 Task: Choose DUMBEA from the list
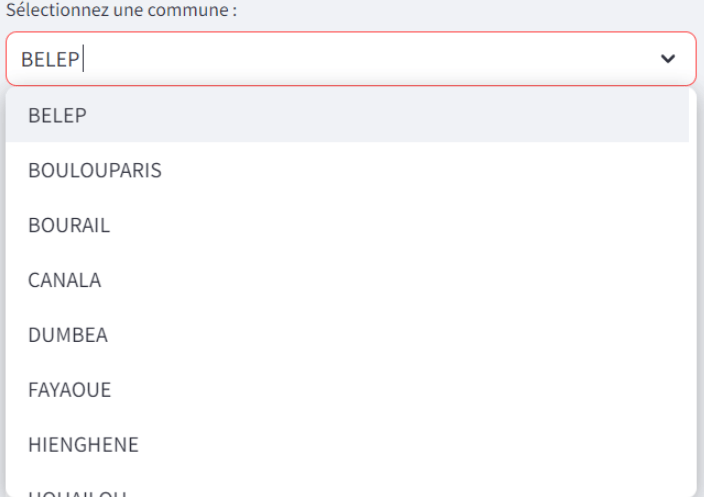coord(68,335)
